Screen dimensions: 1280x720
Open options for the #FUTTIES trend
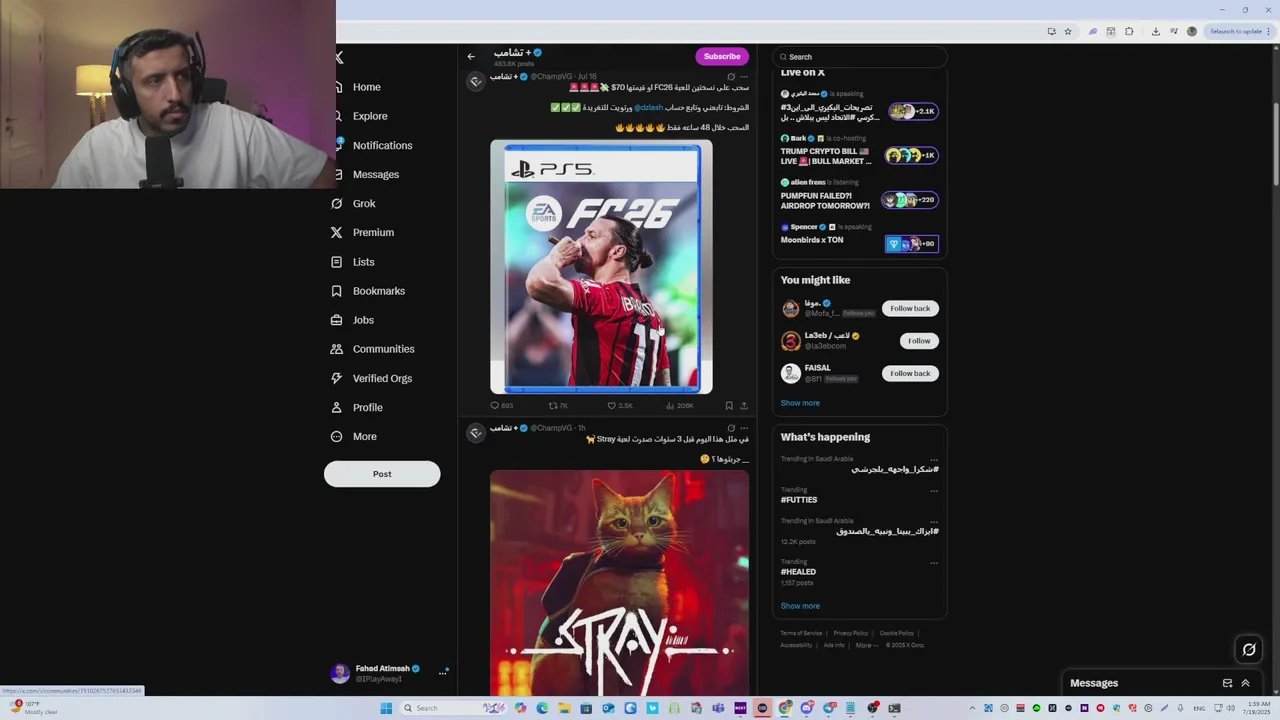pos(934,491)
